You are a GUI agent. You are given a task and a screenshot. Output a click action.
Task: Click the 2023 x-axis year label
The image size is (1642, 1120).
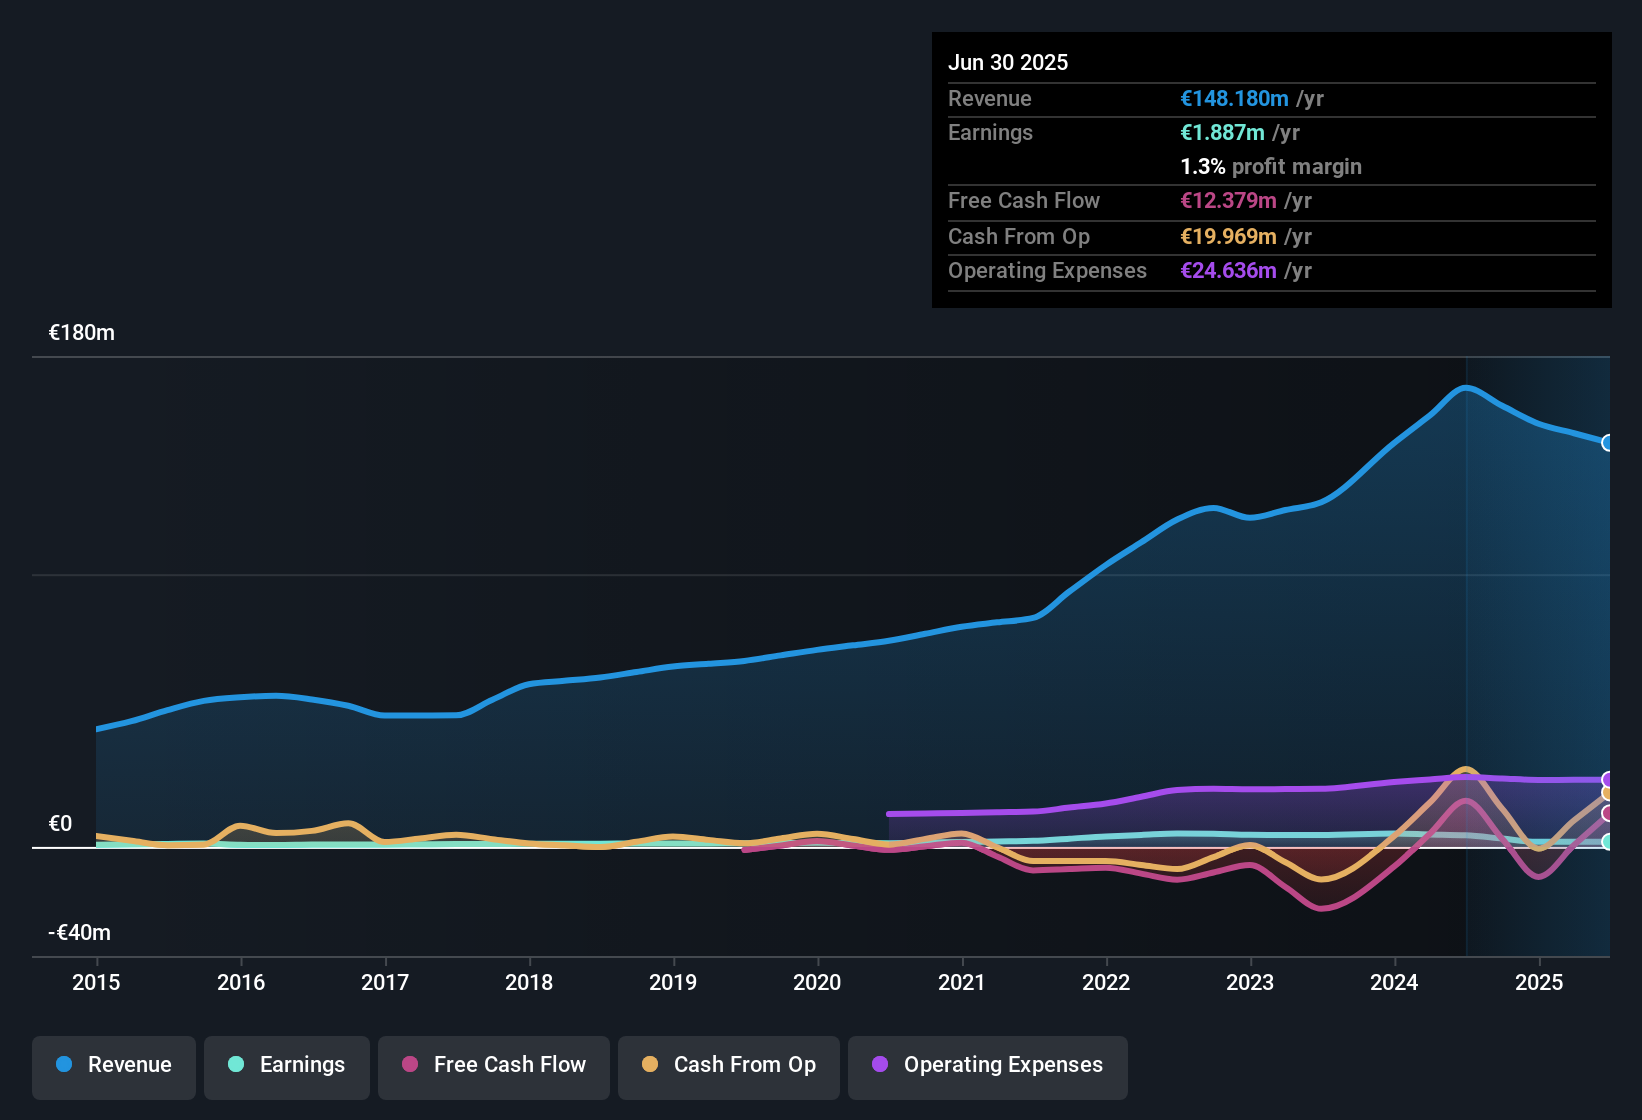pyautogui.click(x=1250, y=982)
